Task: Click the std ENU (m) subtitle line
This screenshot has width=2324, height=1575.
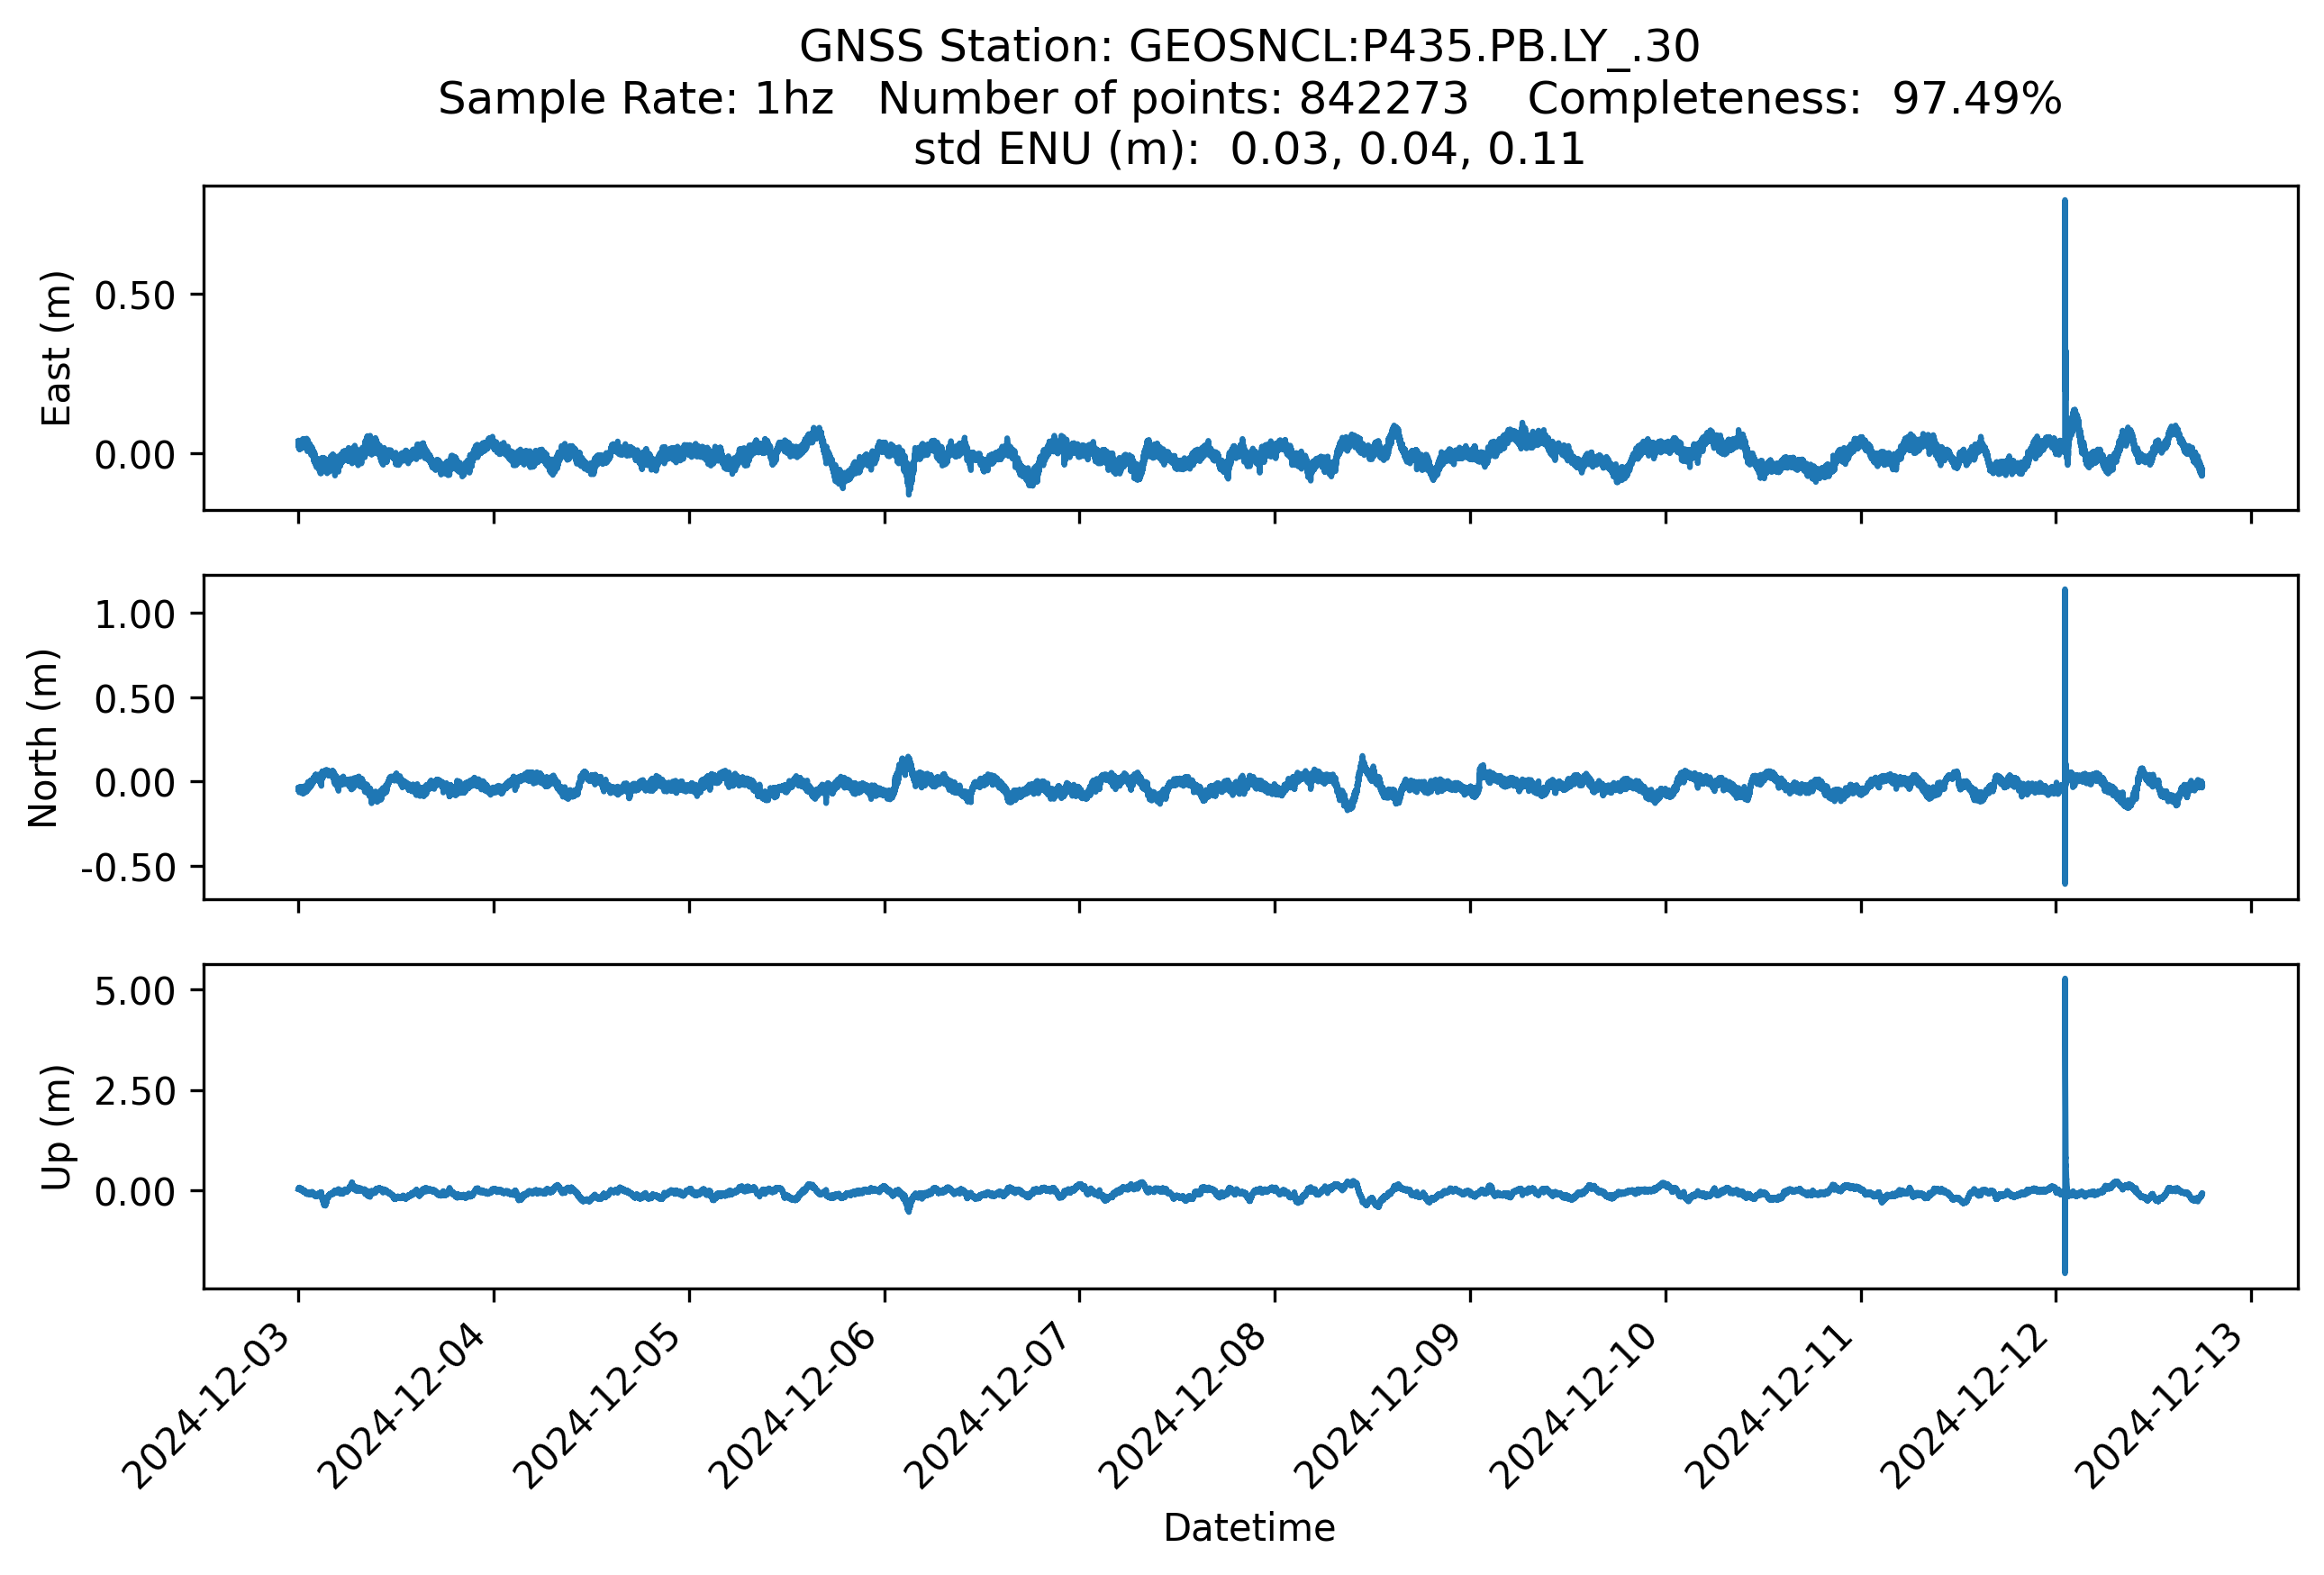Action: (1249, 150)
